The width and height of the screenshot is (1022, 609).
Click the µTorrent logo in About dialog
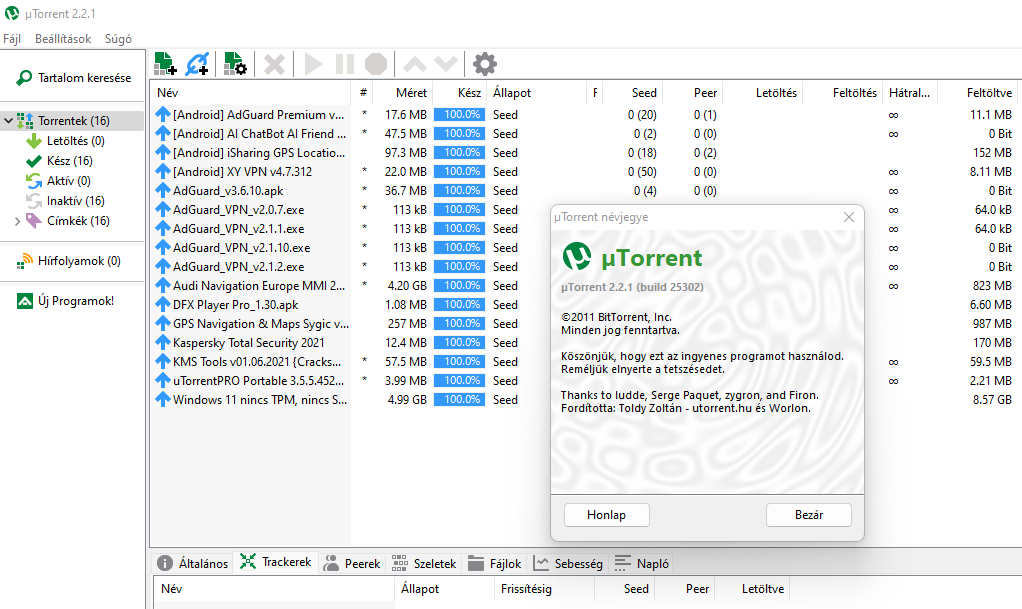577,257
